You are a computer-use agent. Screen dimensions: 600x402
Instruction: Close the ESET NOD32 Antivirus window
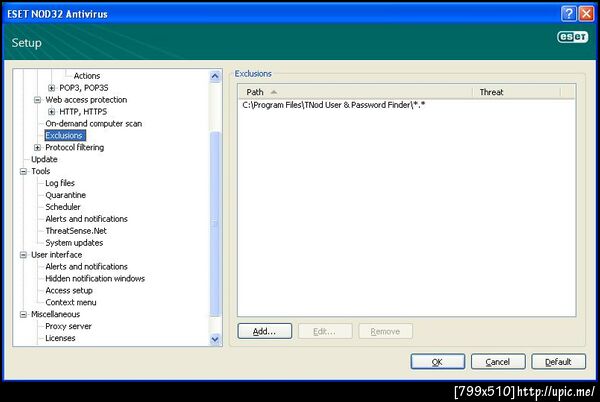pyautogui.click(x=586, y=14)
